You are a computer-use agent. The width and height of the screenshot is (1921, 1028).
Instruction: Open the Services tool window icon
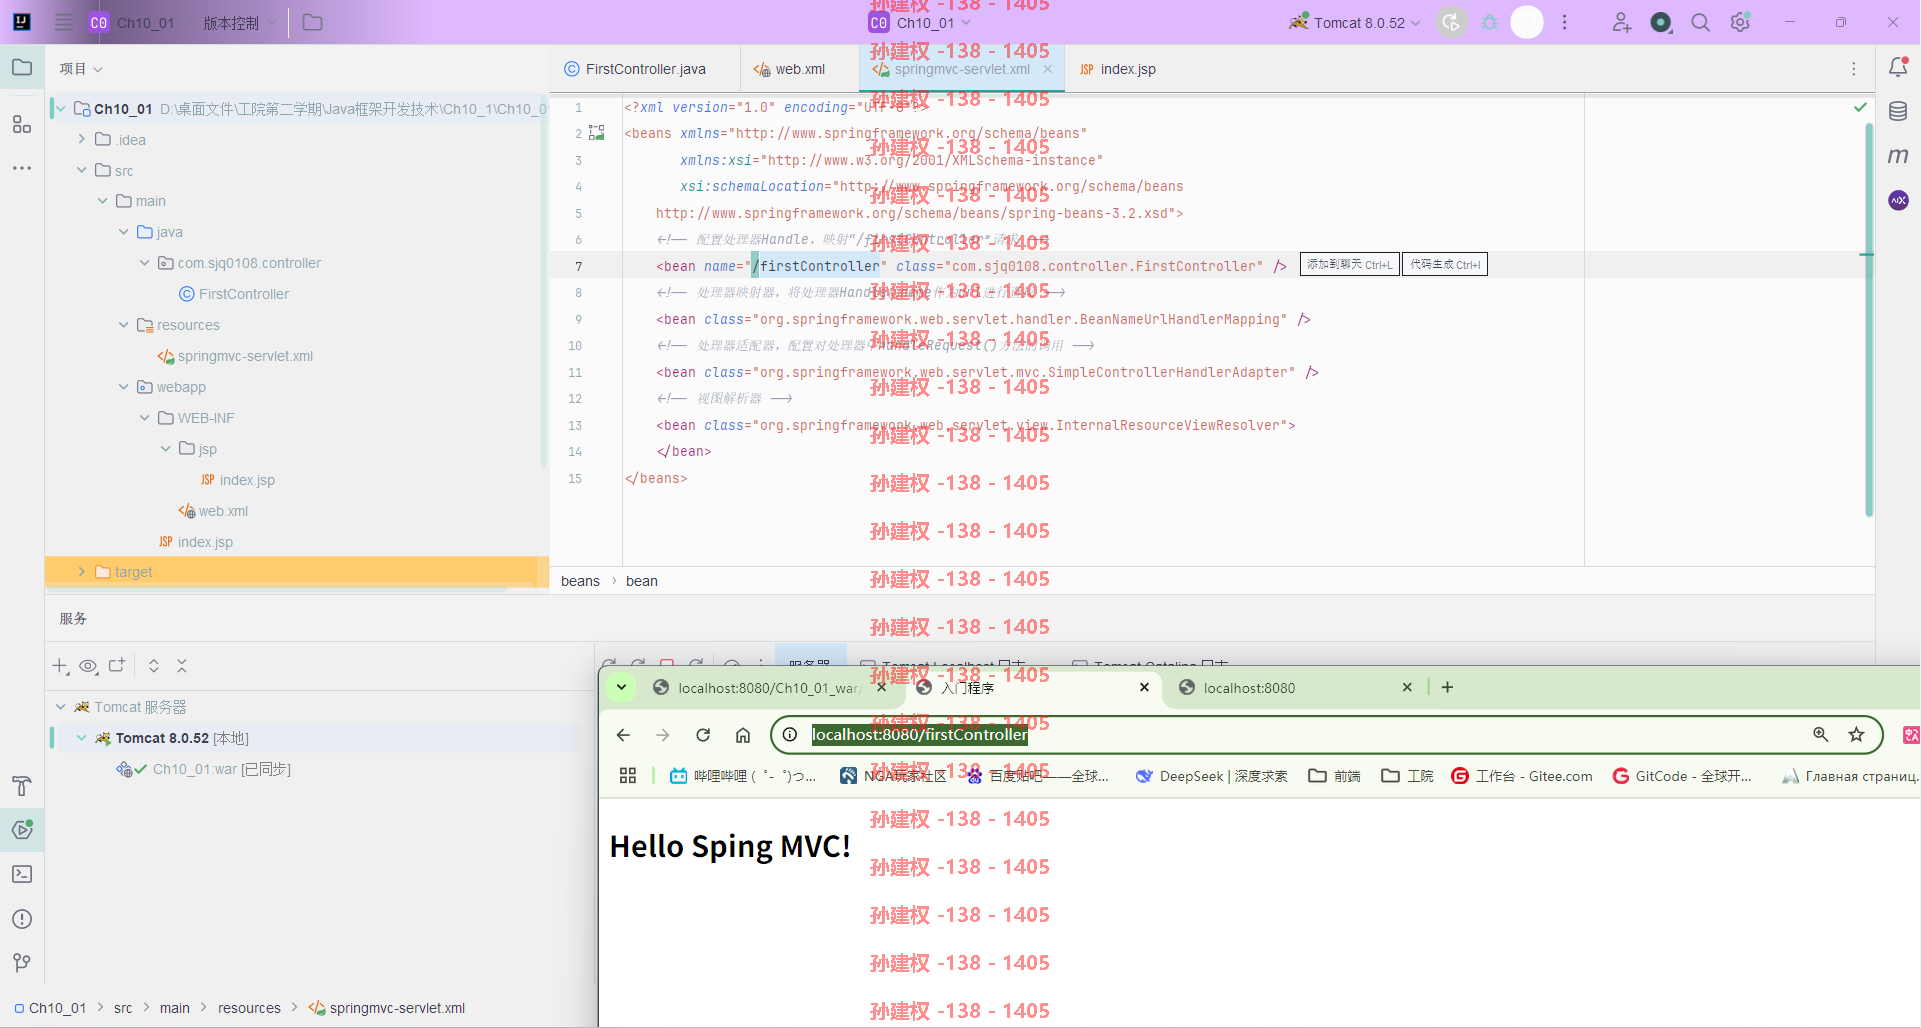pyautogui.click(x=22, y=829)
